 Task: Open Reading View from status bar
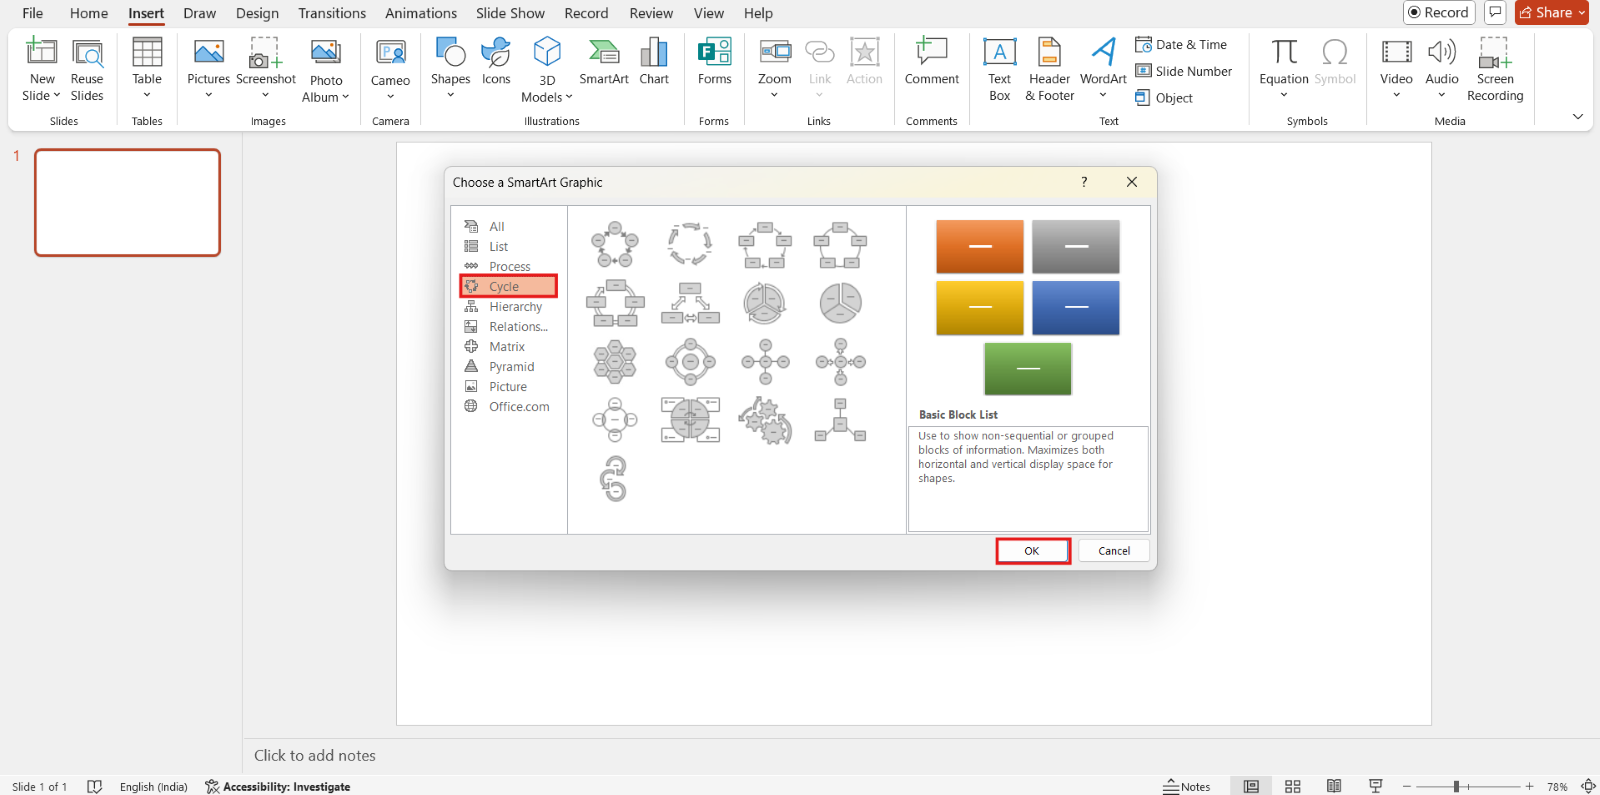pos(1334,787)
